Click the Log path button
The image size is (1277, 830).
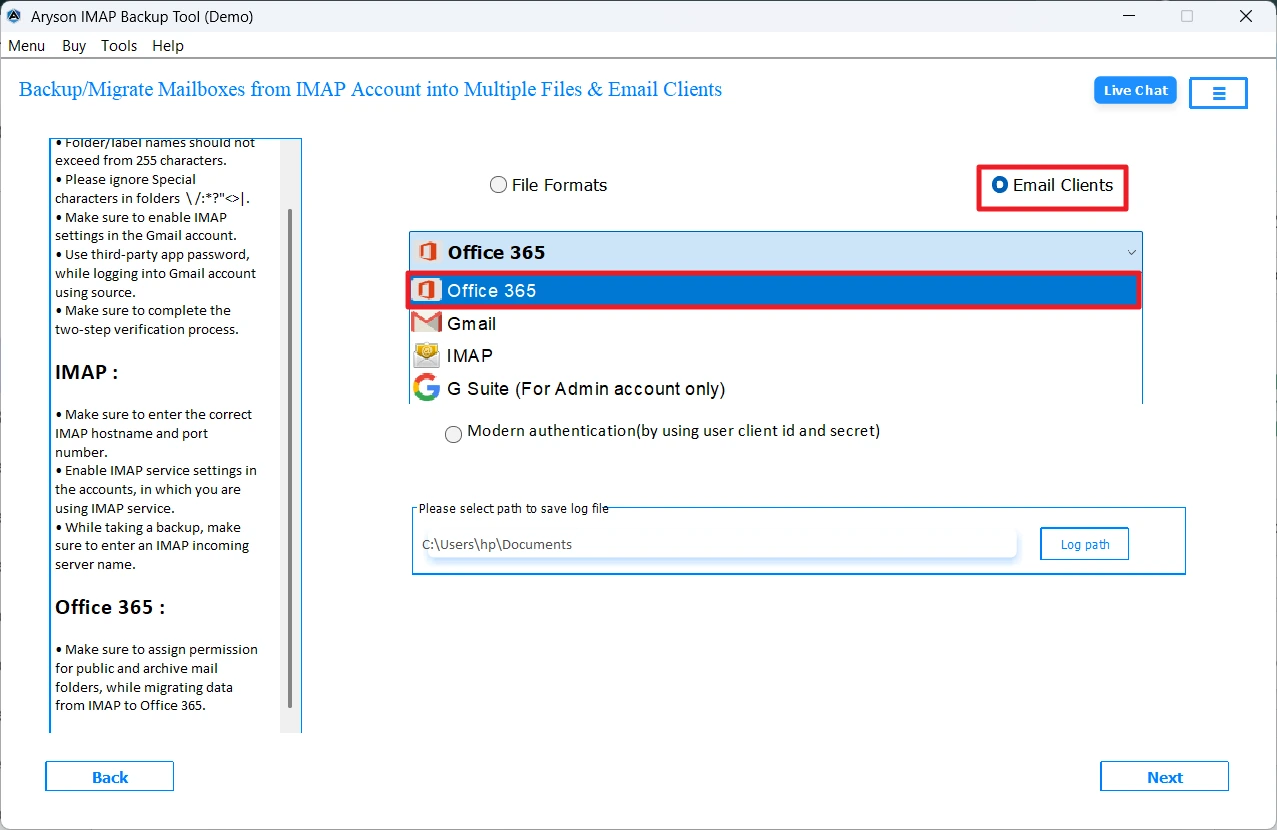pyautogui.click(x=1085, y=544)
